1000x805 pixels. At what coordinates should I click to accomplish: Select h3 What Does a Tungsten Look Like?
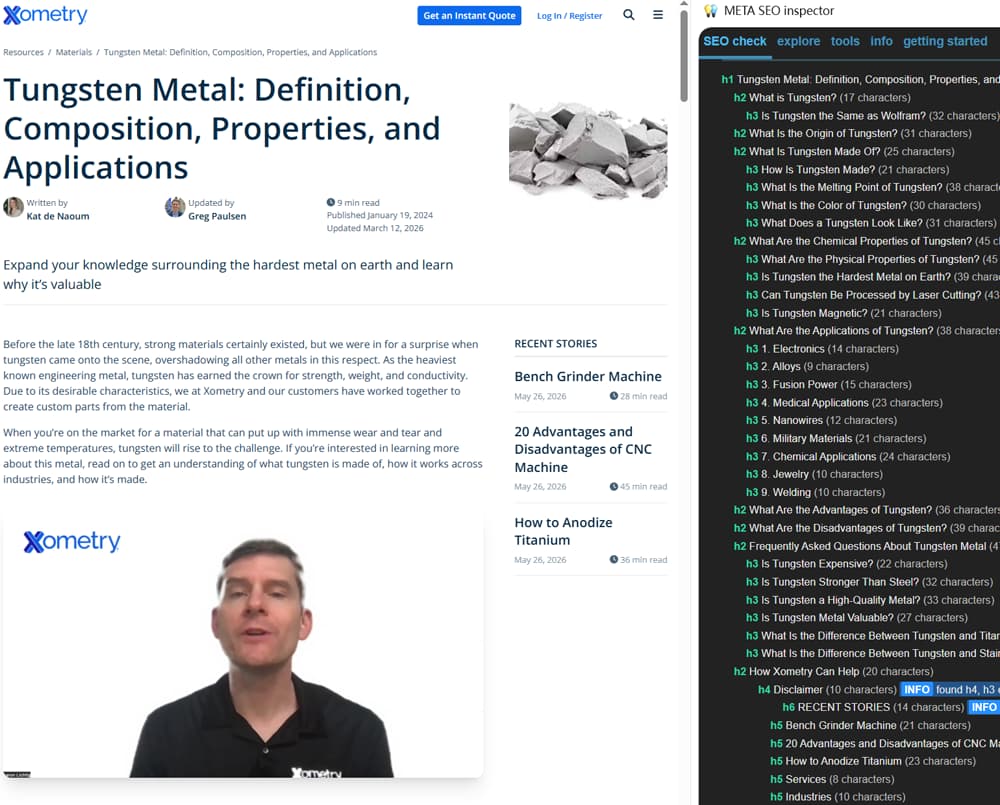tap(871, 223)
